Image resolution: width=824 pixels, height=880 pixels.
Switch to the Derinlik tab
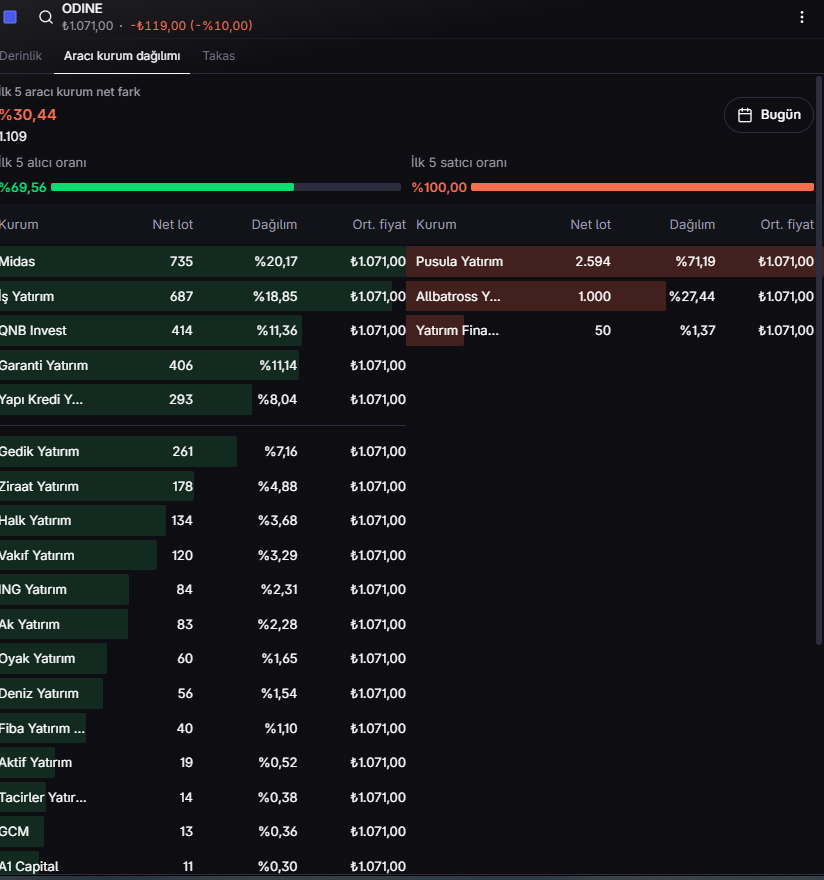click(x=21, y=56)
